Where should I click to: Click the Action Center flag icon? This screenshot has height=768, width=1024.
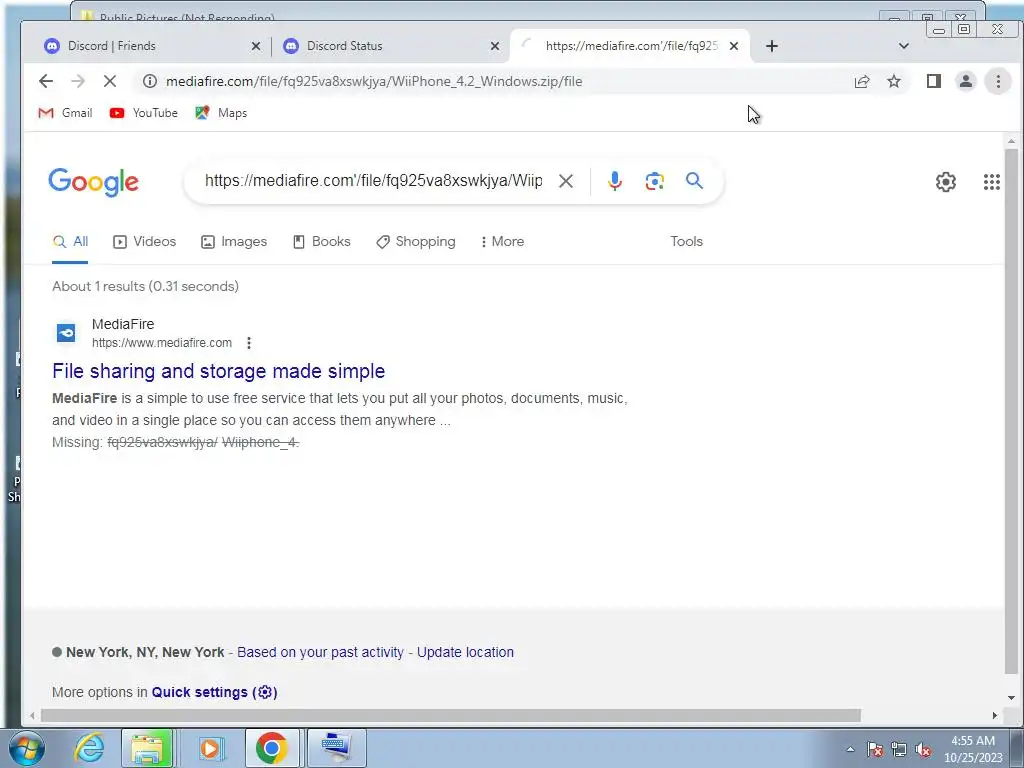coord(875,749)
